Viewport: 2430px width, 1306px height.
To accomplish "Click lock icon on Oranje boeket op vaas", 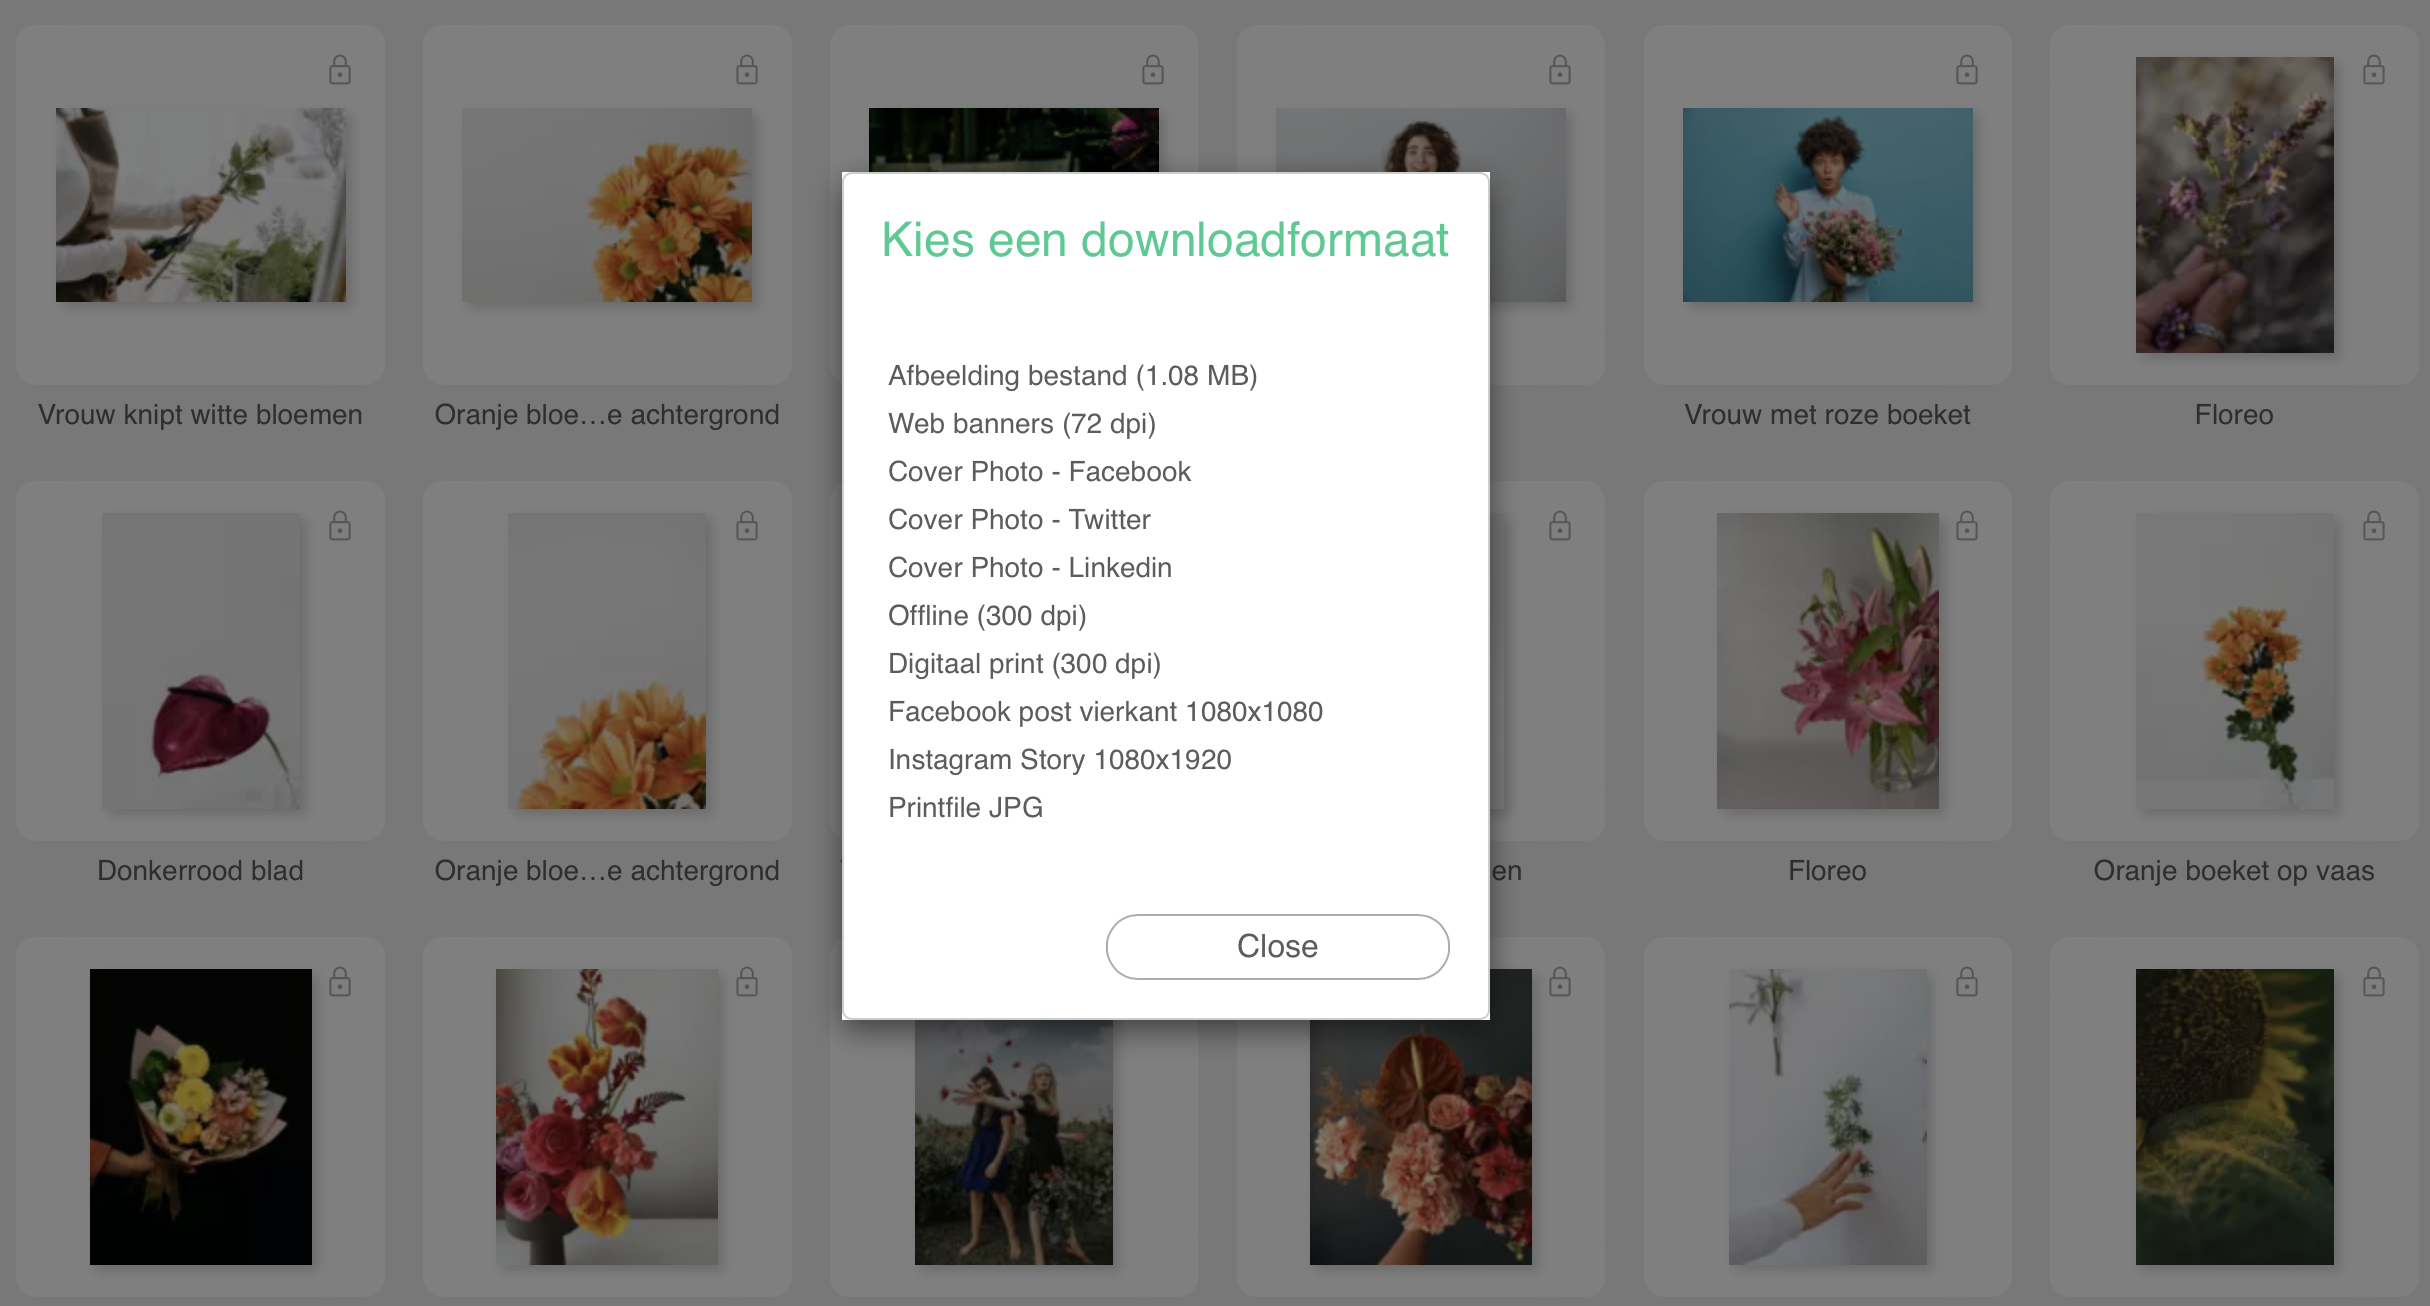I will coord(2374,526).
